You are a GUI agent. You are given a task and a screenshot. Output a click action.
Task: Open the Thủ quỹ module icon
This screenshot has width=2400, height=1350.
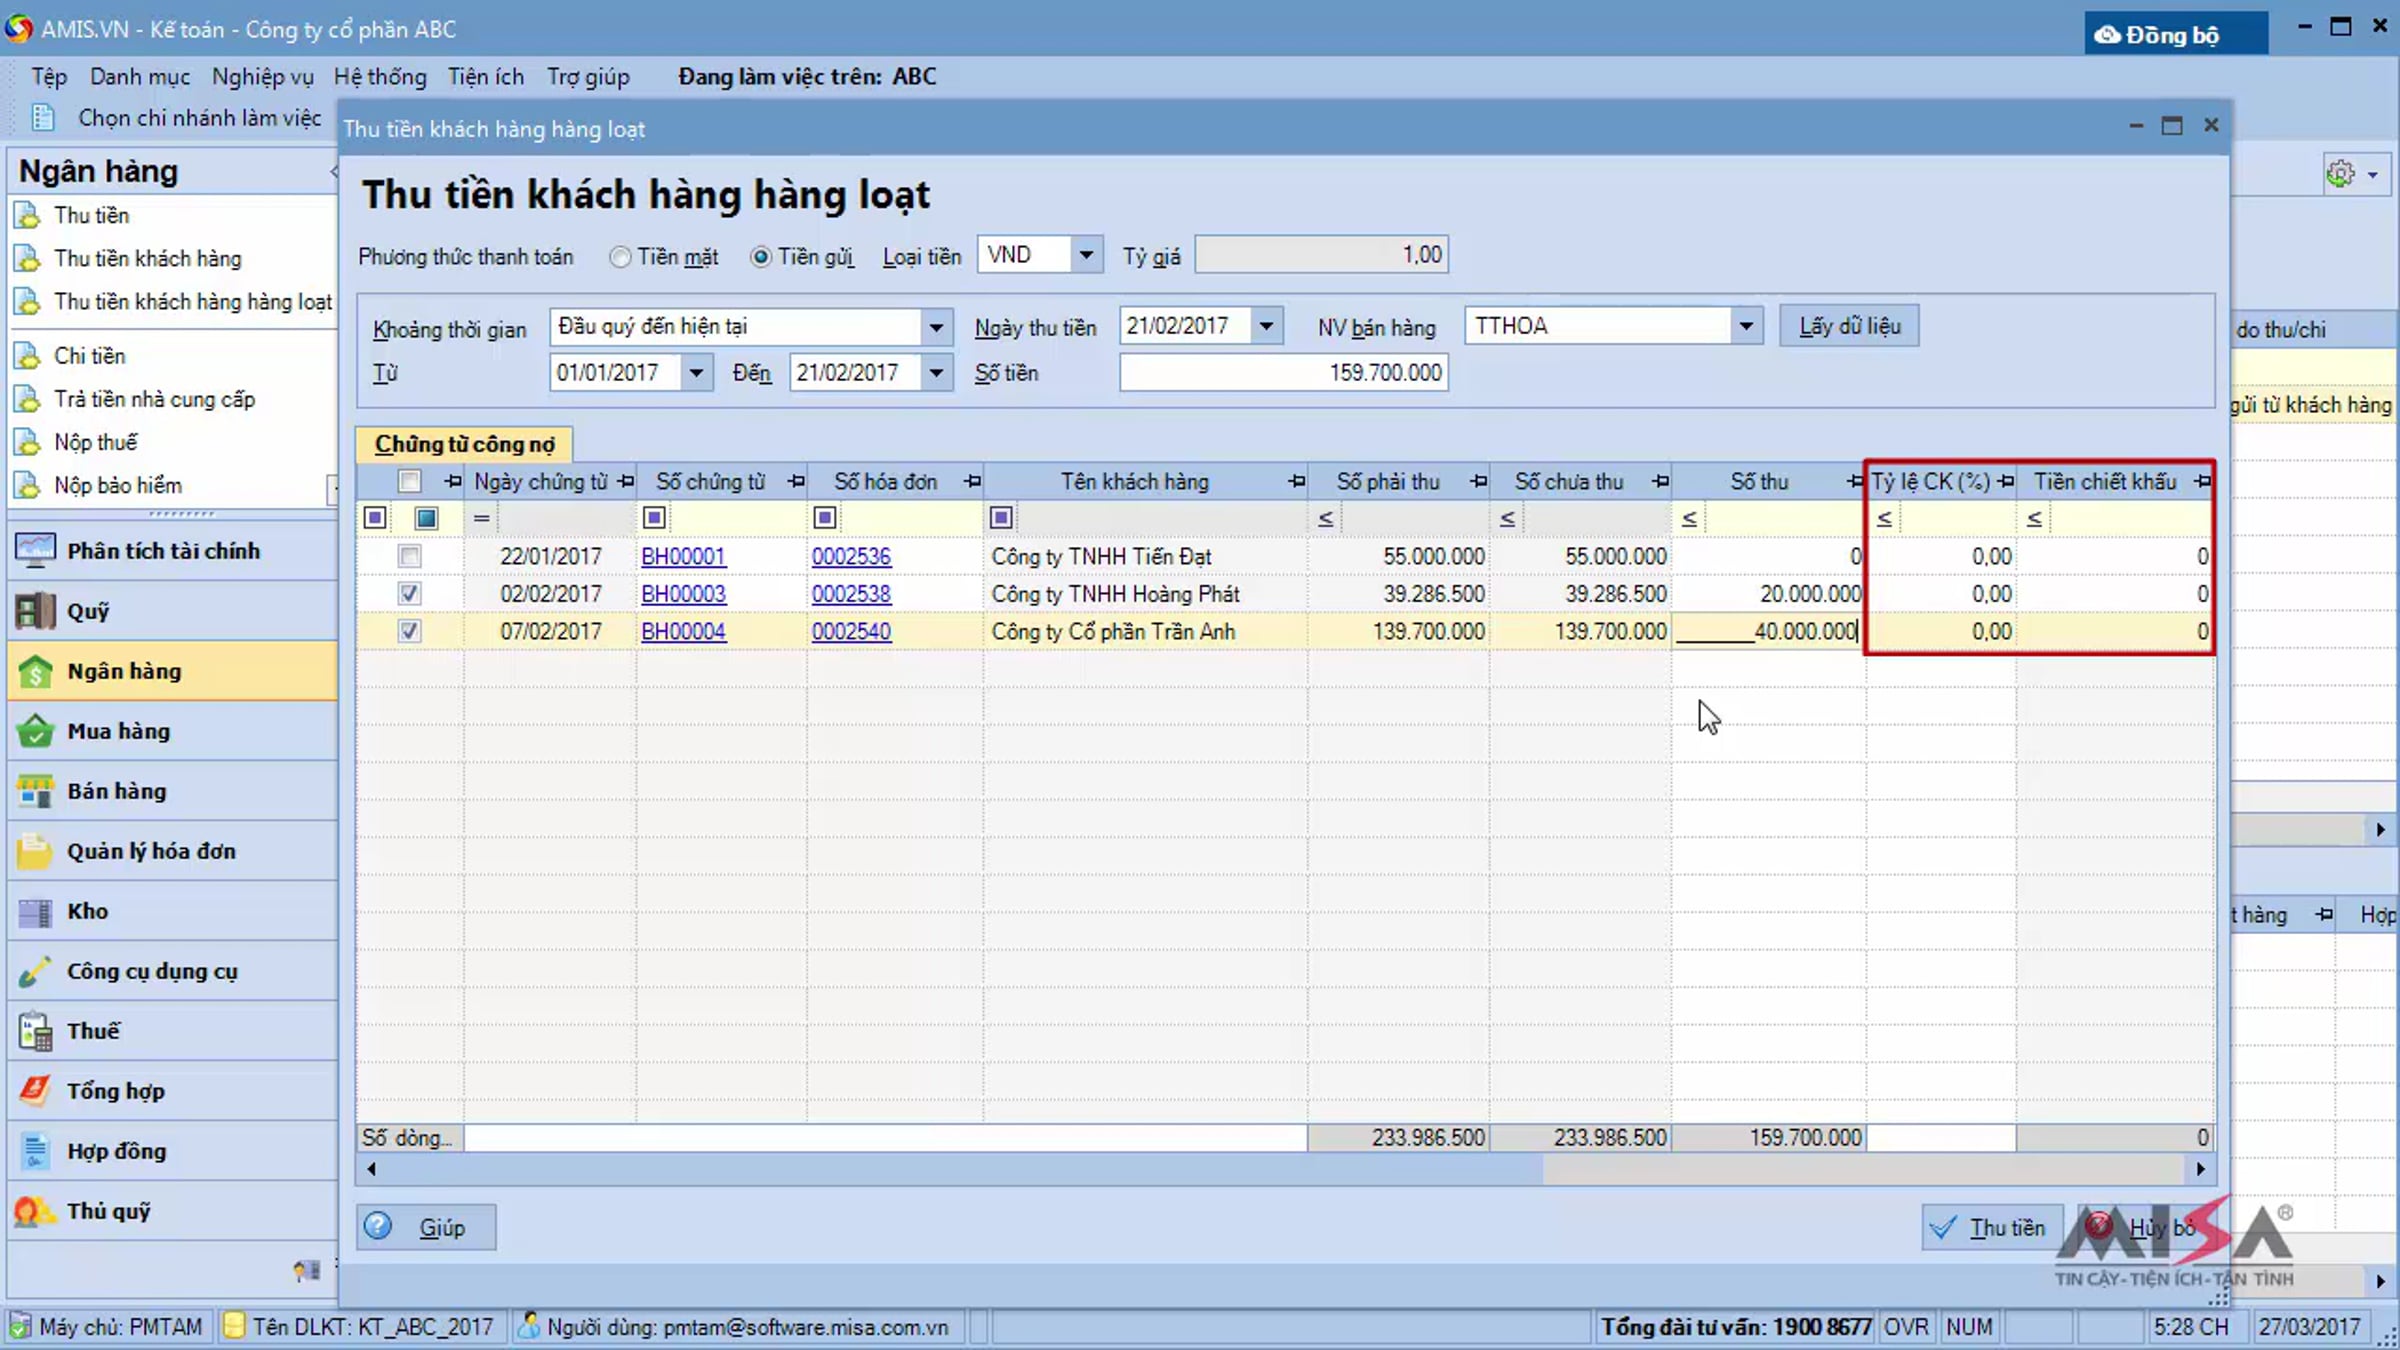(x=35, y=1211)
